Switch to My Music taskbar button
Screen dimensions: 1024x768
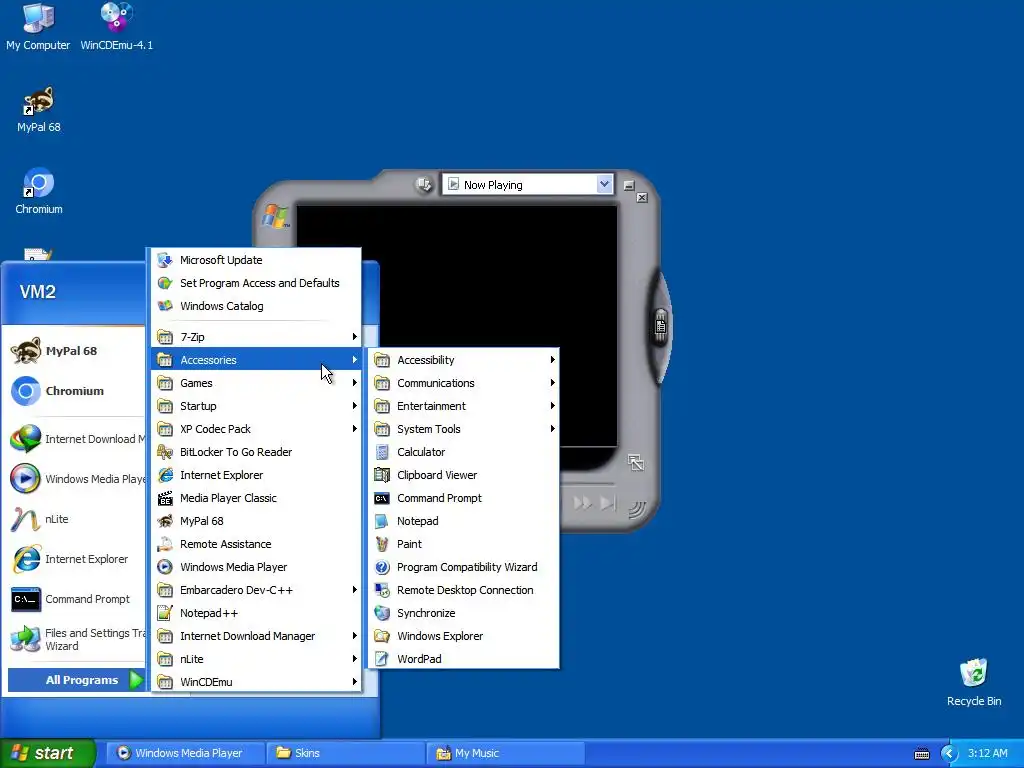(505, 753)
